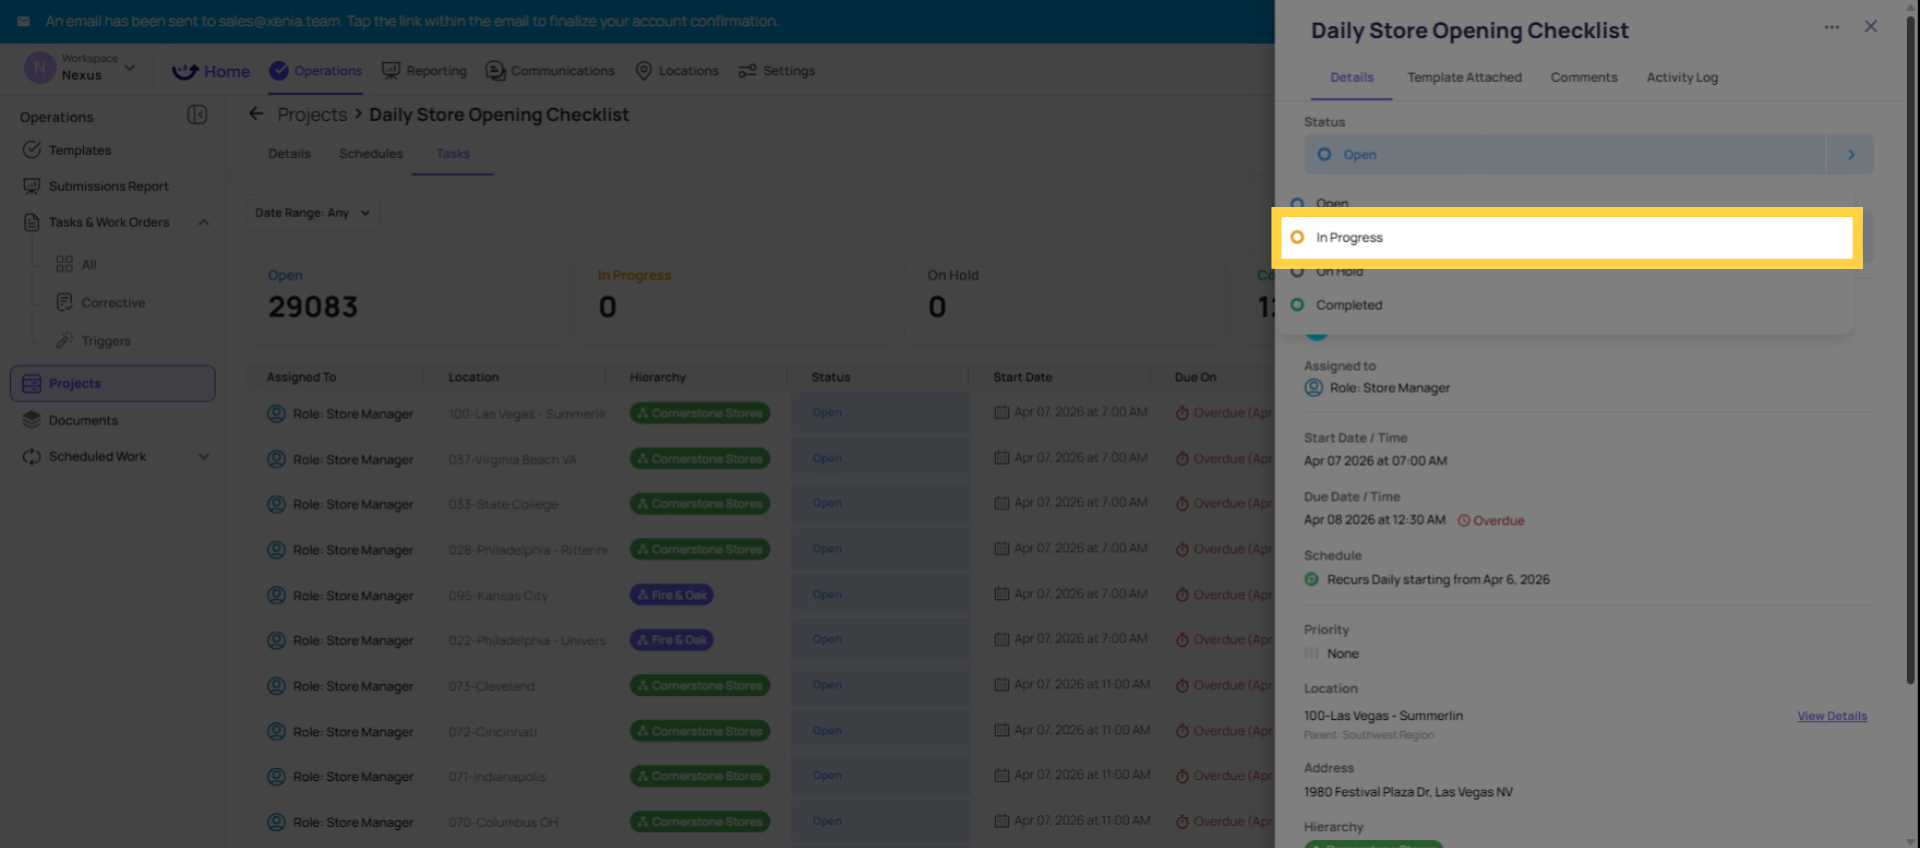Viewport: 1920px width, 848px height.
Task: Sort by the Start Date column header
Action: [1023, 378]
